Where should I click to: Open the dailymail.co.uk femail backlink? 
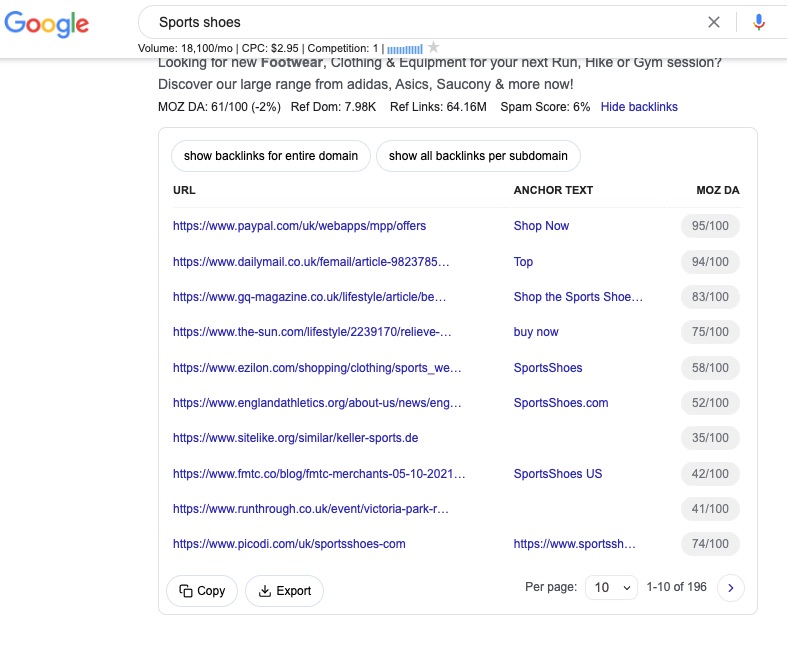[311, 262]
